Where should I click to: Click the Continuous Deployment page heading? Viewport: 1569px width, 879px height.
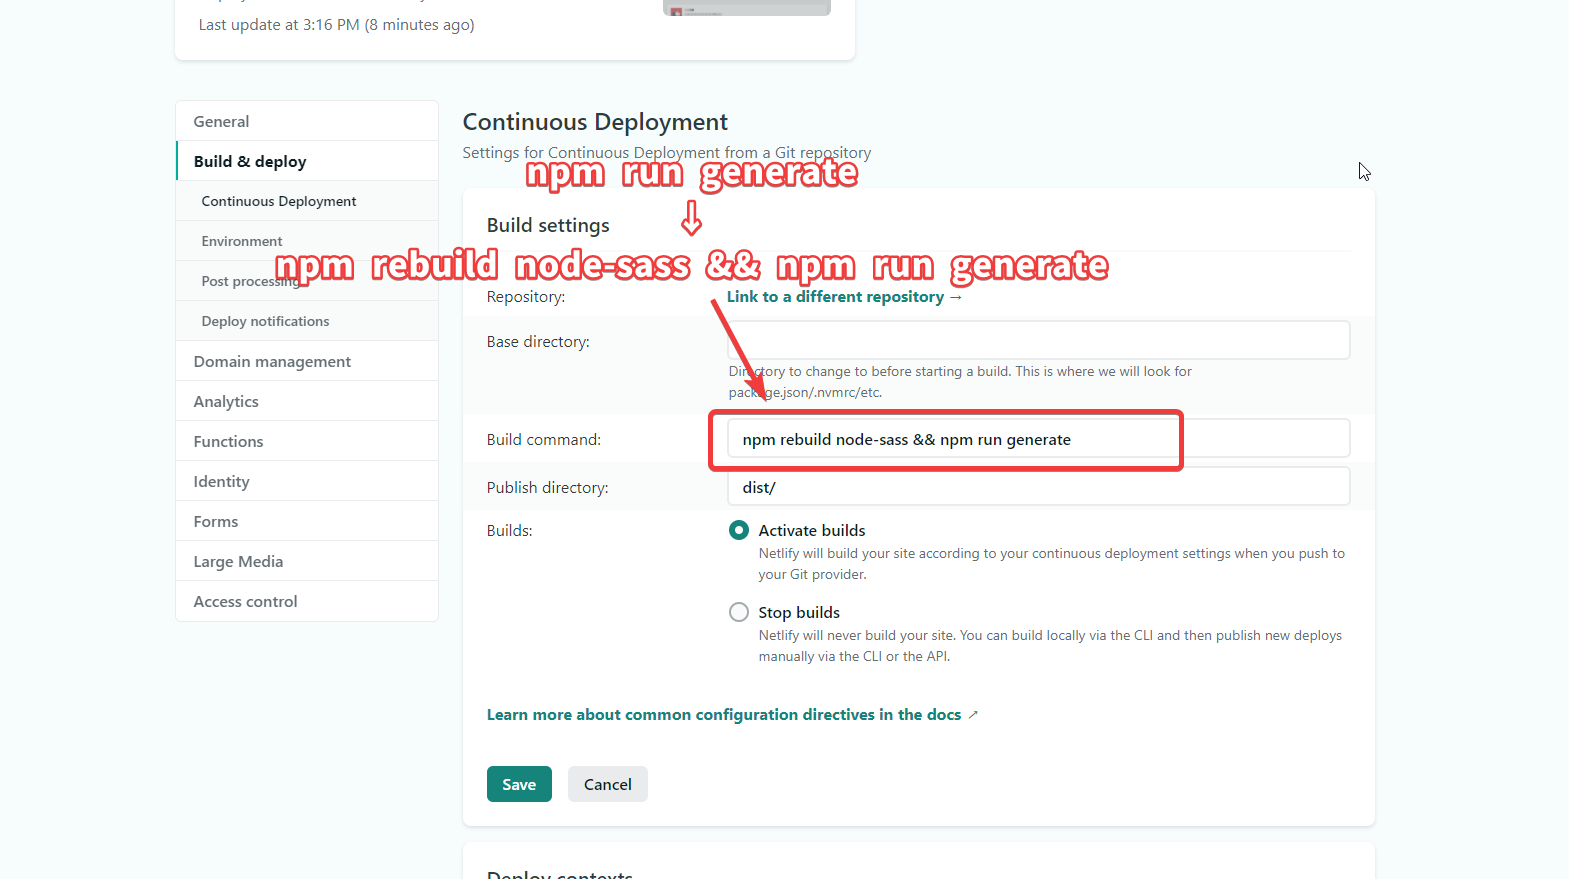(x=595, y=122)
